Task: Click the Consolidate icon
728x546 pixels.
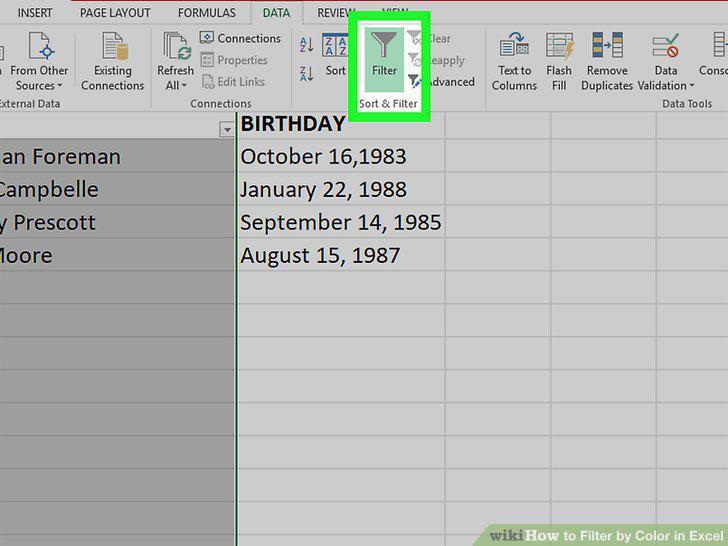Action: [x=721, y=46]
